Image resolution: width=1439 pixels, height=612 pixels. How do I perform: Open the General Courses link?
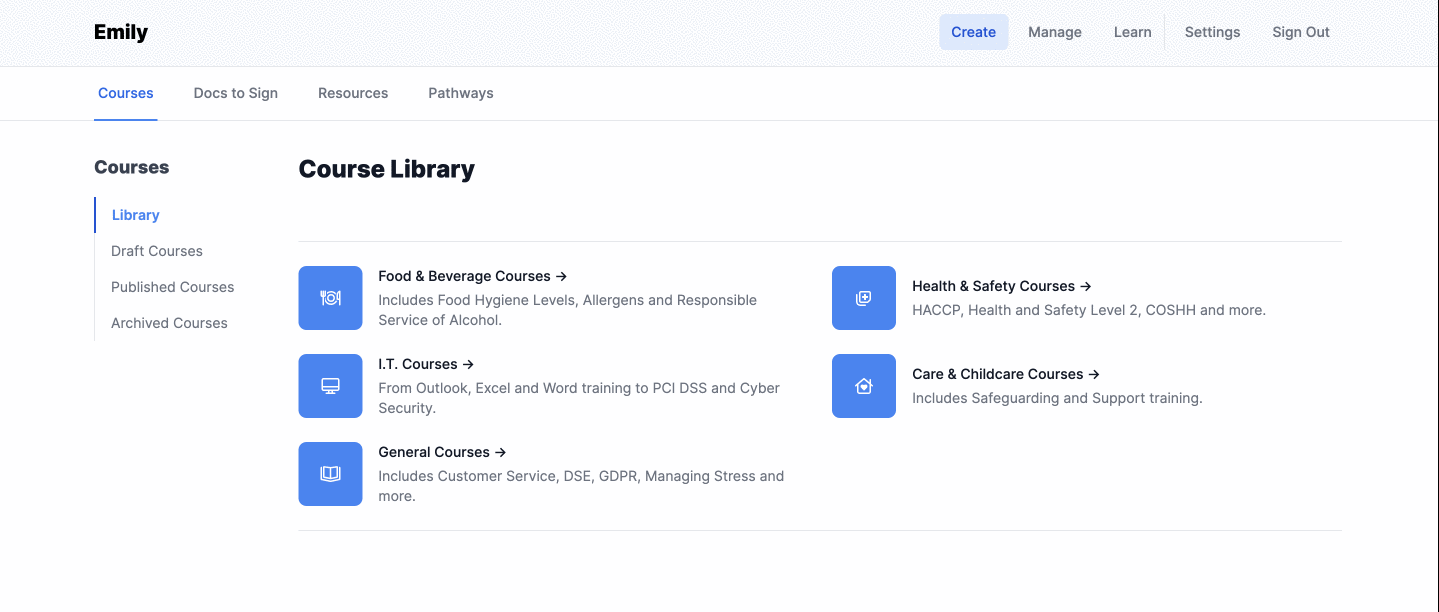coord(442,452)
